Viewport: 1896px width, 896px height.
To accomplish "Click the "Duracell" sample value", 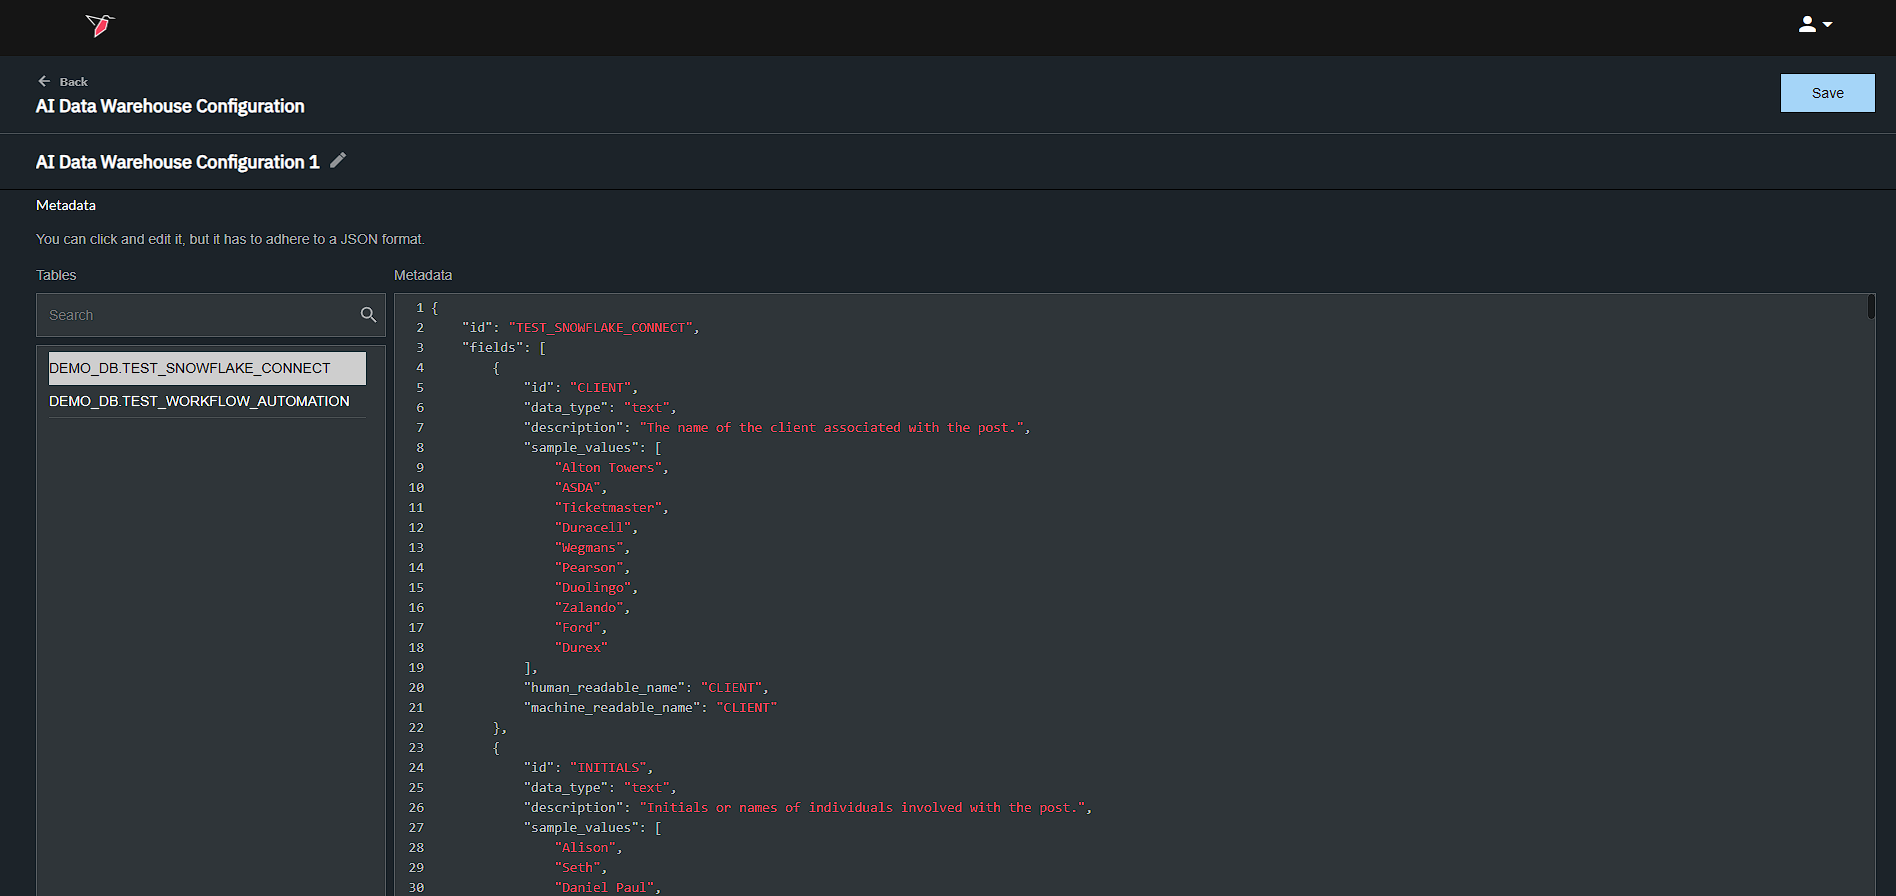I will click(x=593, y=528).
